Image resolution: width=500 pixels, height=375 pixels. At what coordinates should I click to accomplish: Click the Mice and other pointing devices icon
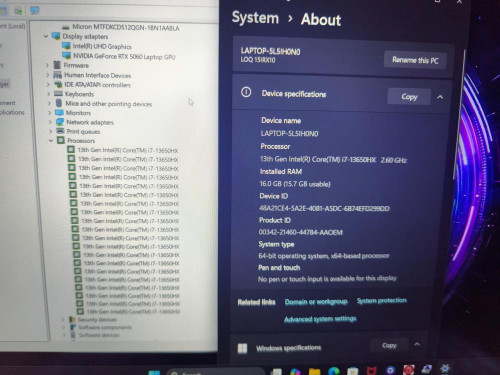pyautogui.click(x=59, y=103)
